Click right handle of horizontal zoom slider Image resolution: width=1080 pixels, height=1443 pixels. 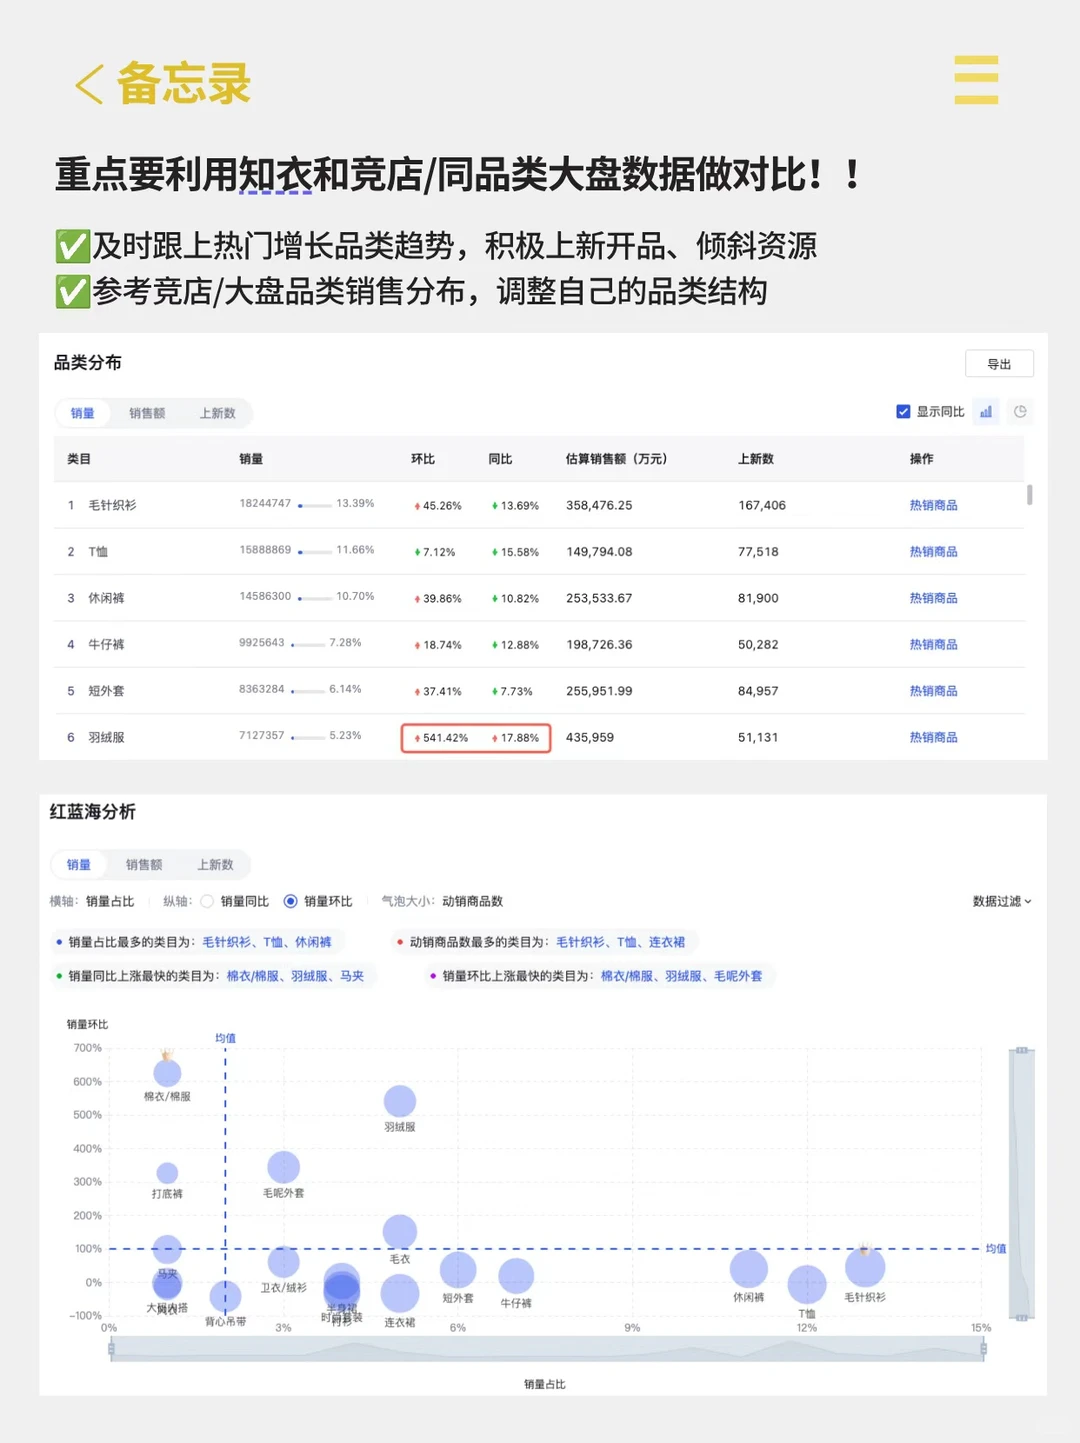click(x=983, y=1349)
